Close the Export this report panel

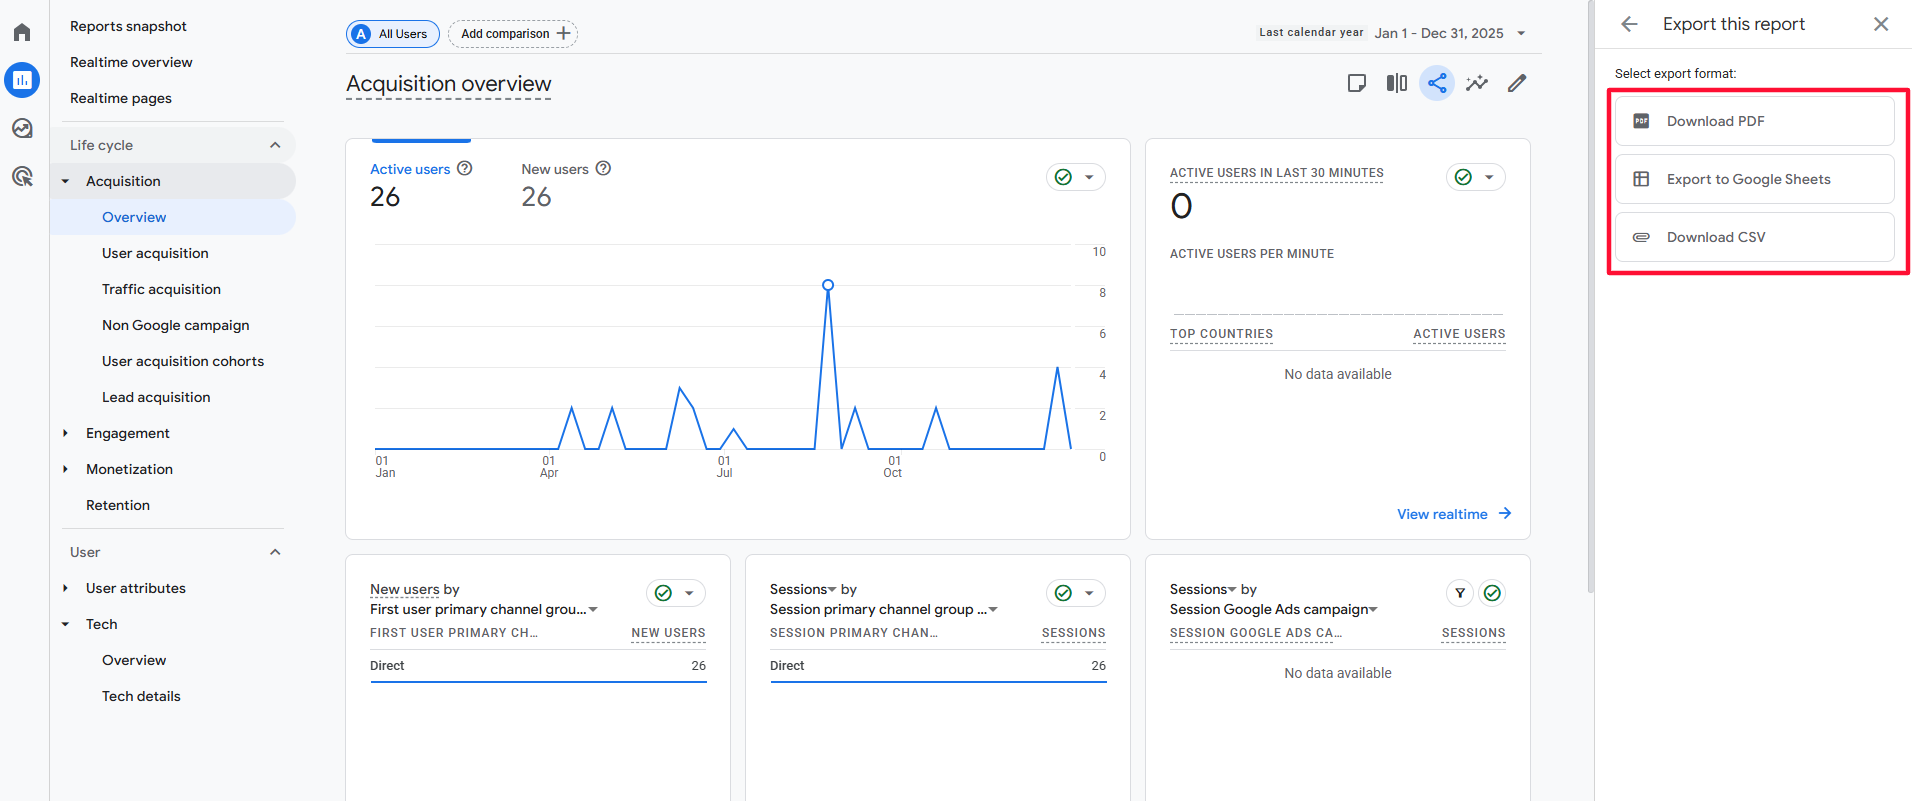coord(1881,24)
